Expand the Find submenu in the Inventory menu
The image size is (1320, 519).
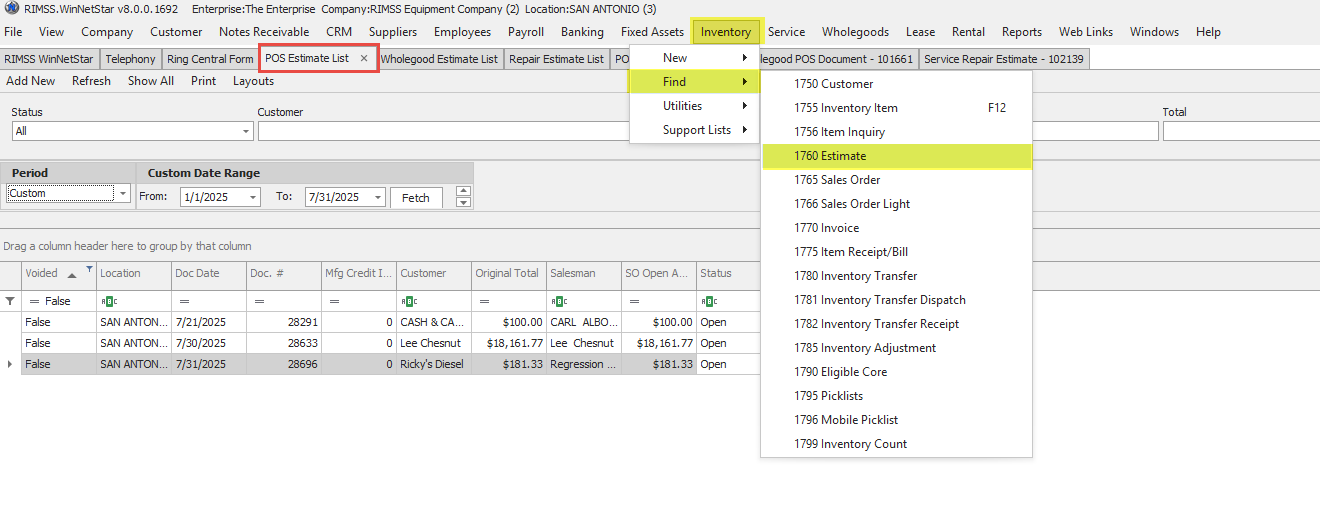(695, 82)
